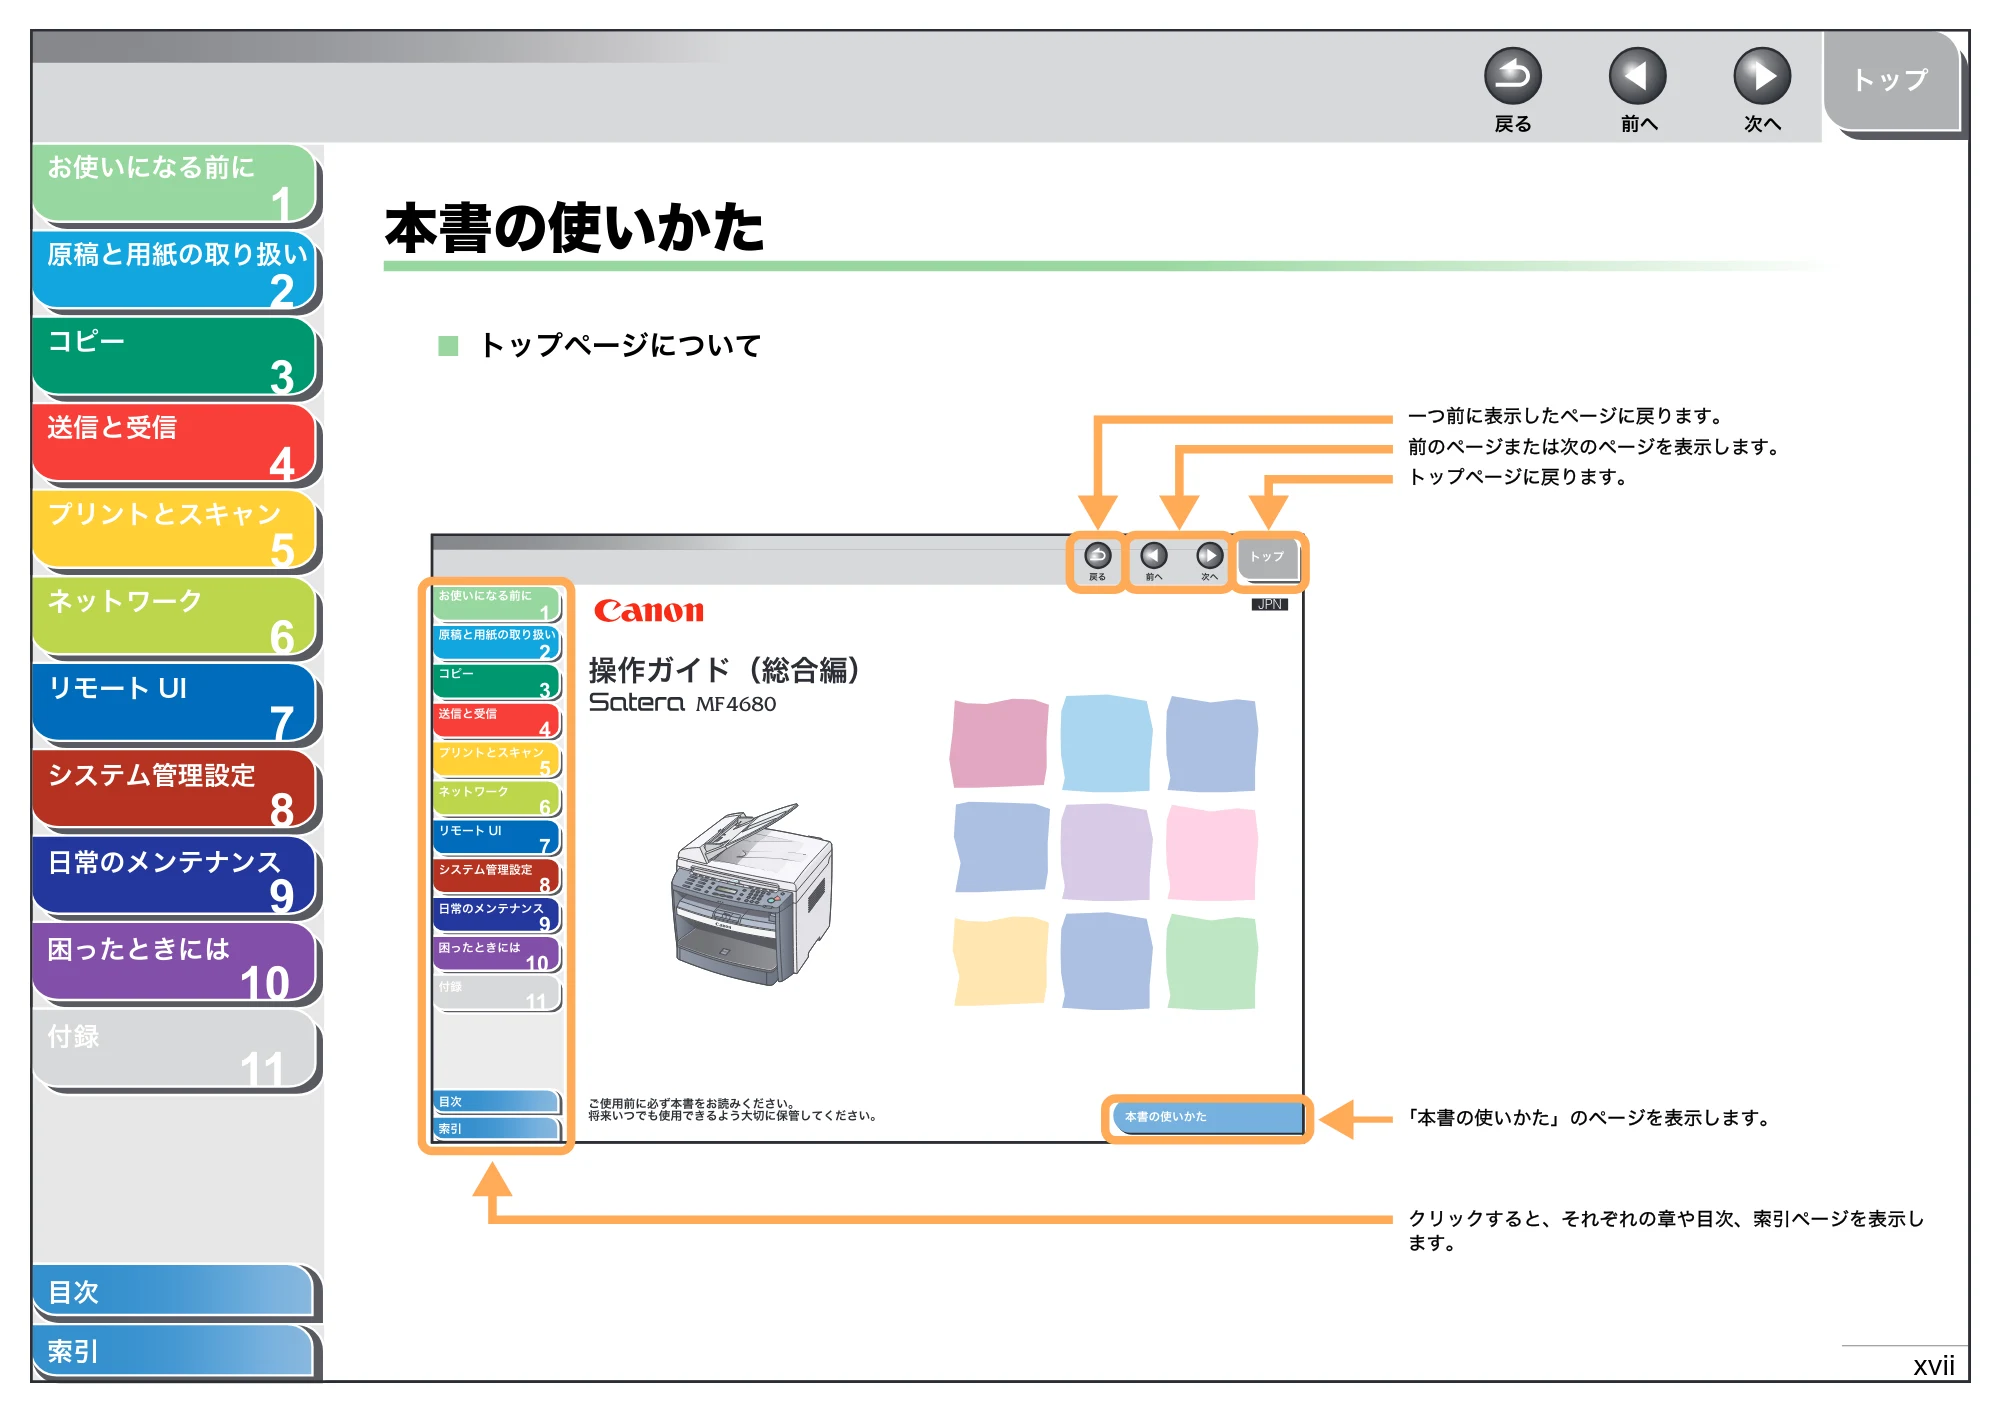The width and height of the screenshot is (2000, 1414).
Task: Open chapter 6 ネットワーク tab
Action: coord(175,617)
